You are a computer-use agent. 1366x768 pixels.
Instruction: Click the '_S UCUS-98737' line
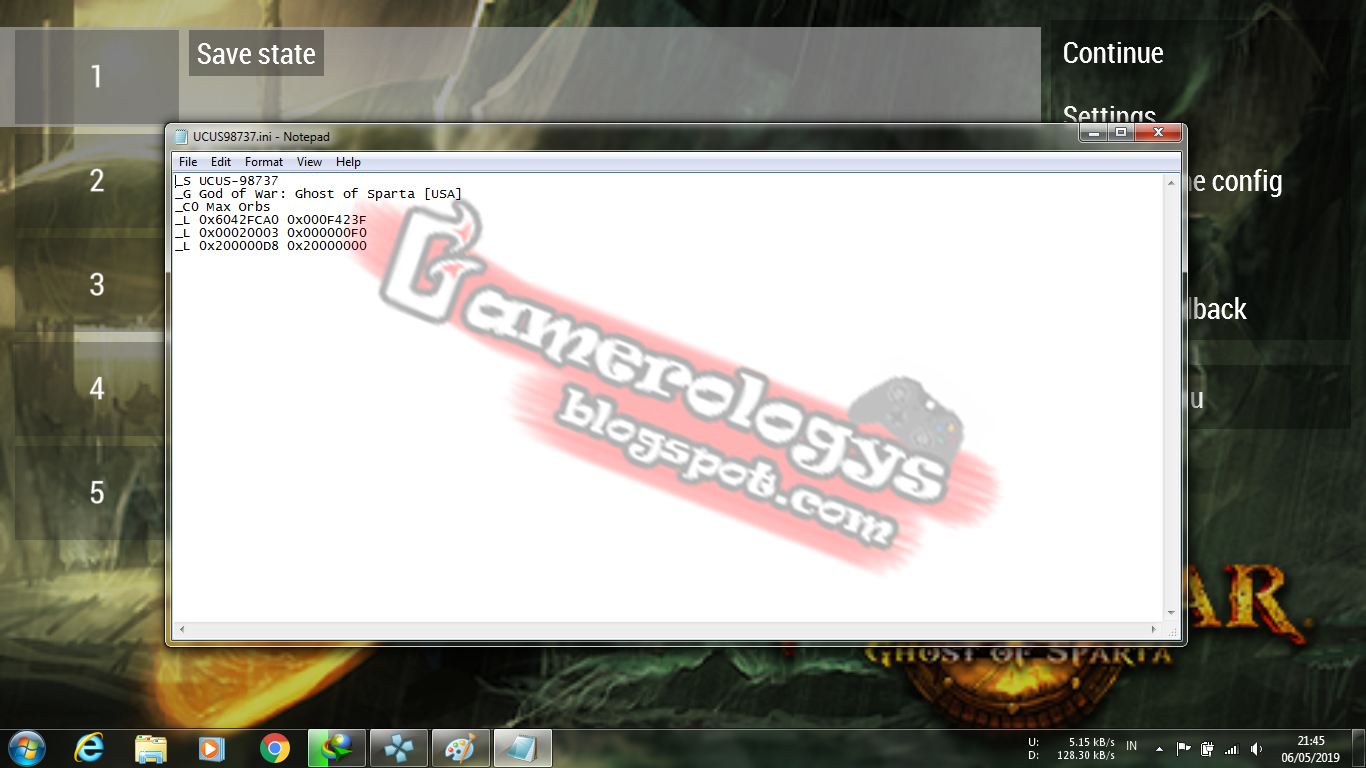point(226,181)
